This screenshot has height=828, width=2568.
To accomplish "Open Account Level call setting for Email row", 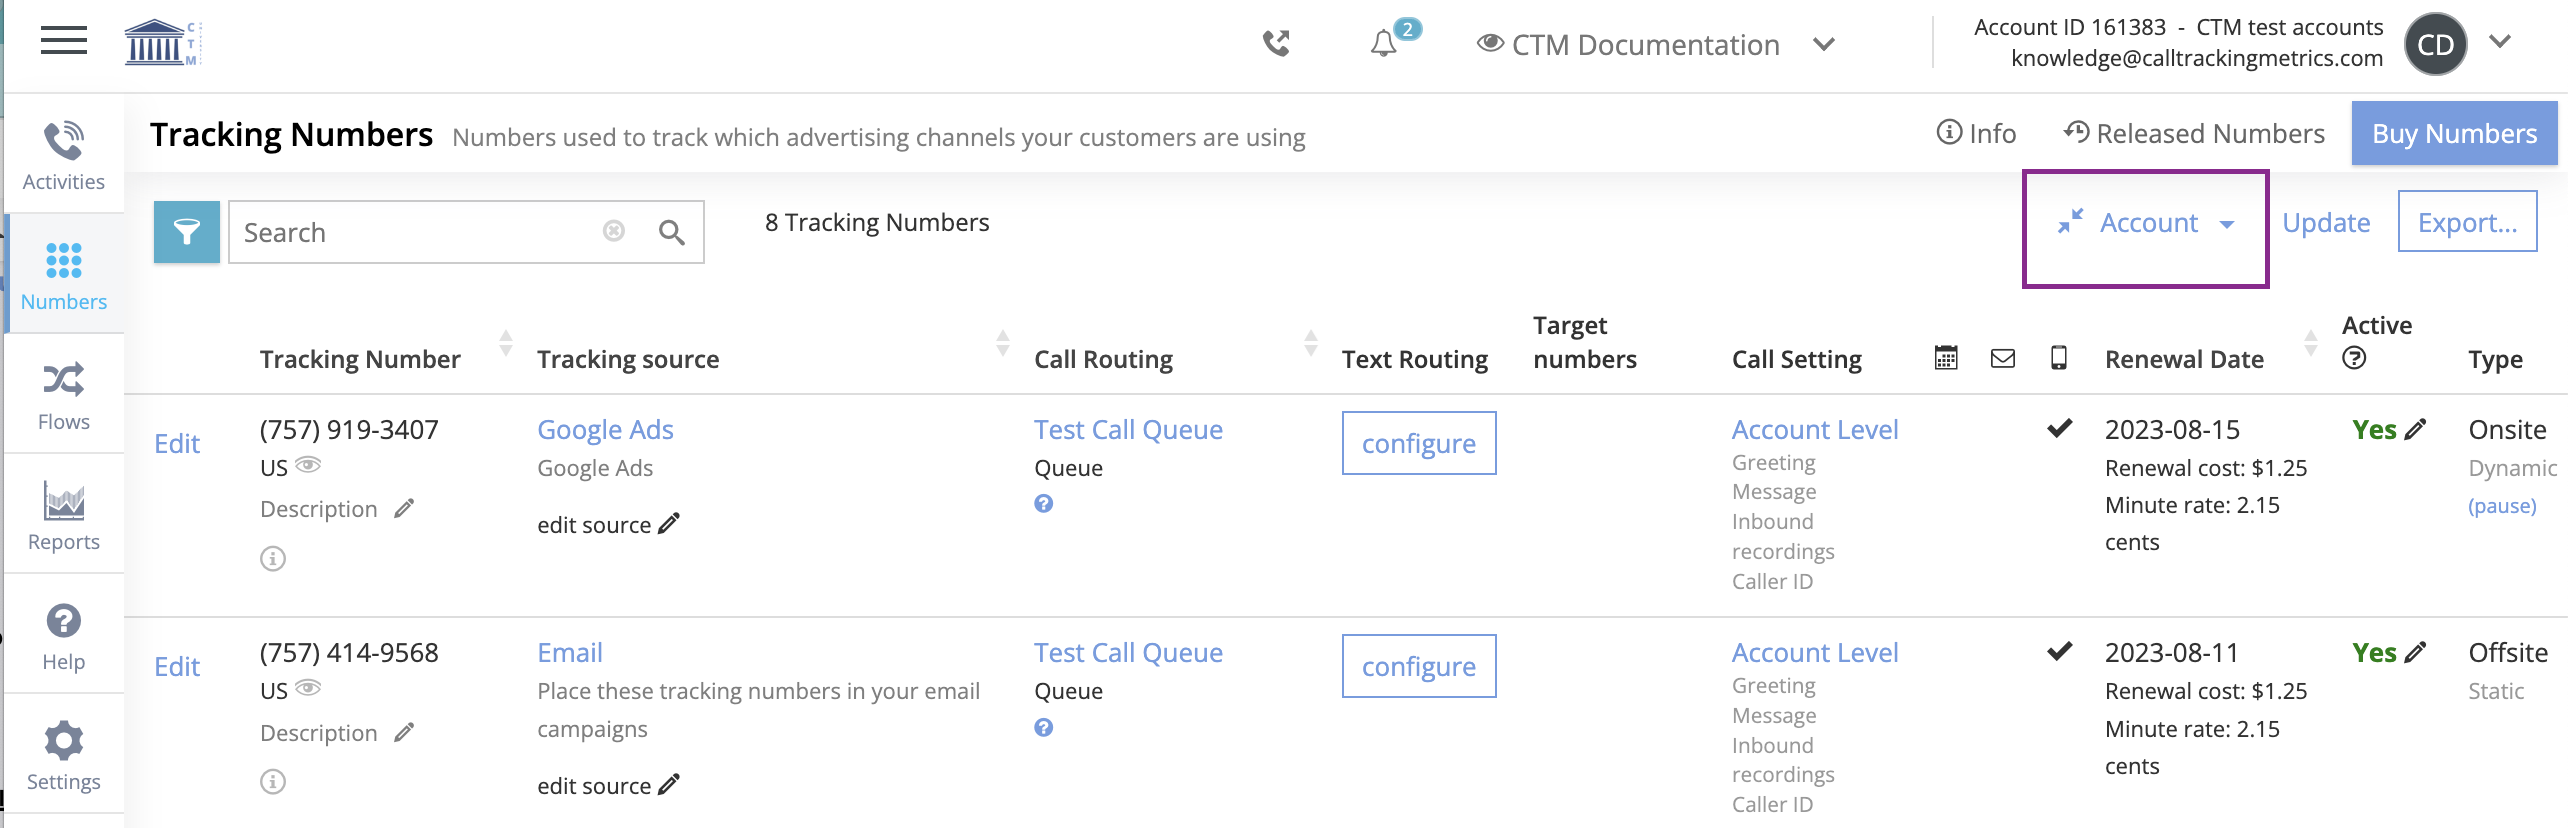I will [x=1815, y=652].
